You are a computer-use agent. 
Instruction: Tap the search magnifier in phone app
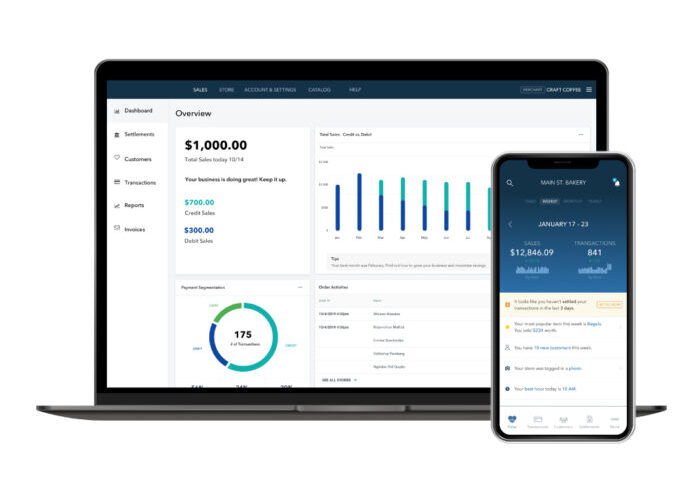click(x=510, y=183)
